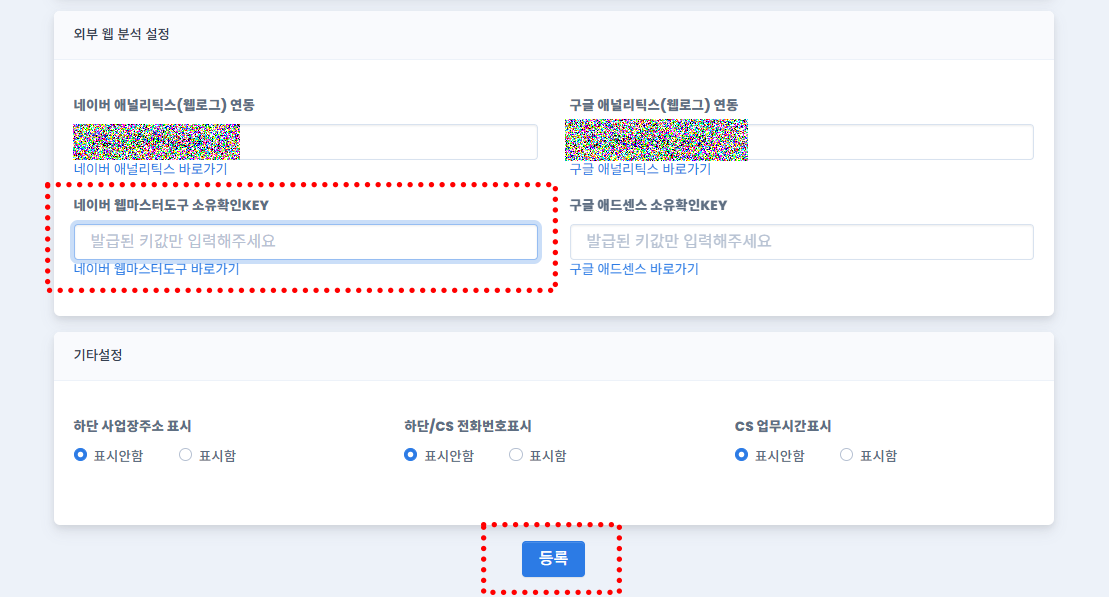
Task: Click the 외부 웹 분석 설정 section header
Action: point(122,34)
